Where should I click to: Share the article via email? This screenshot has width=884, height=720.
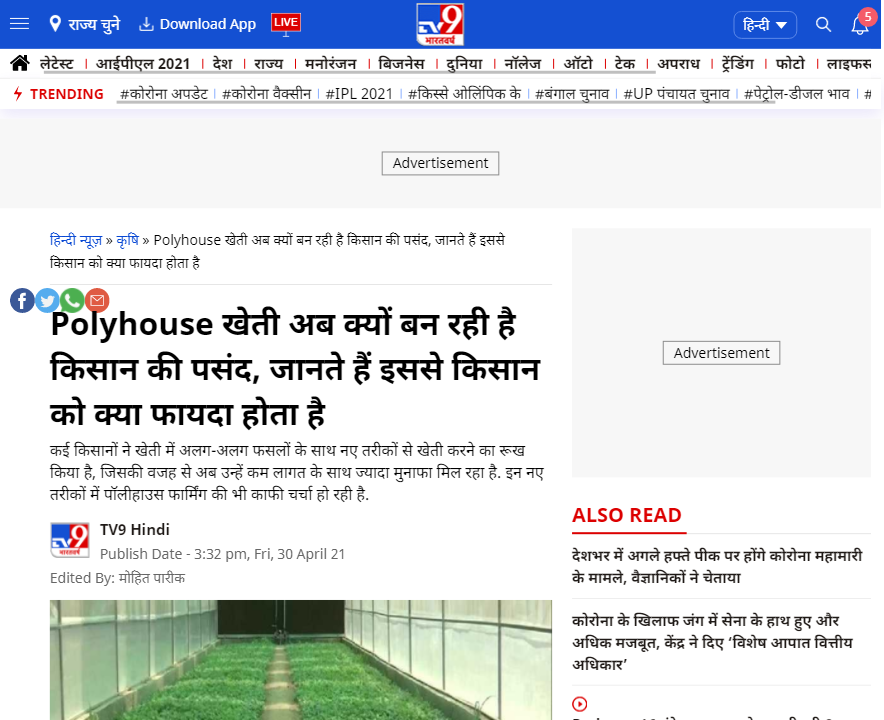pos(97,300)
